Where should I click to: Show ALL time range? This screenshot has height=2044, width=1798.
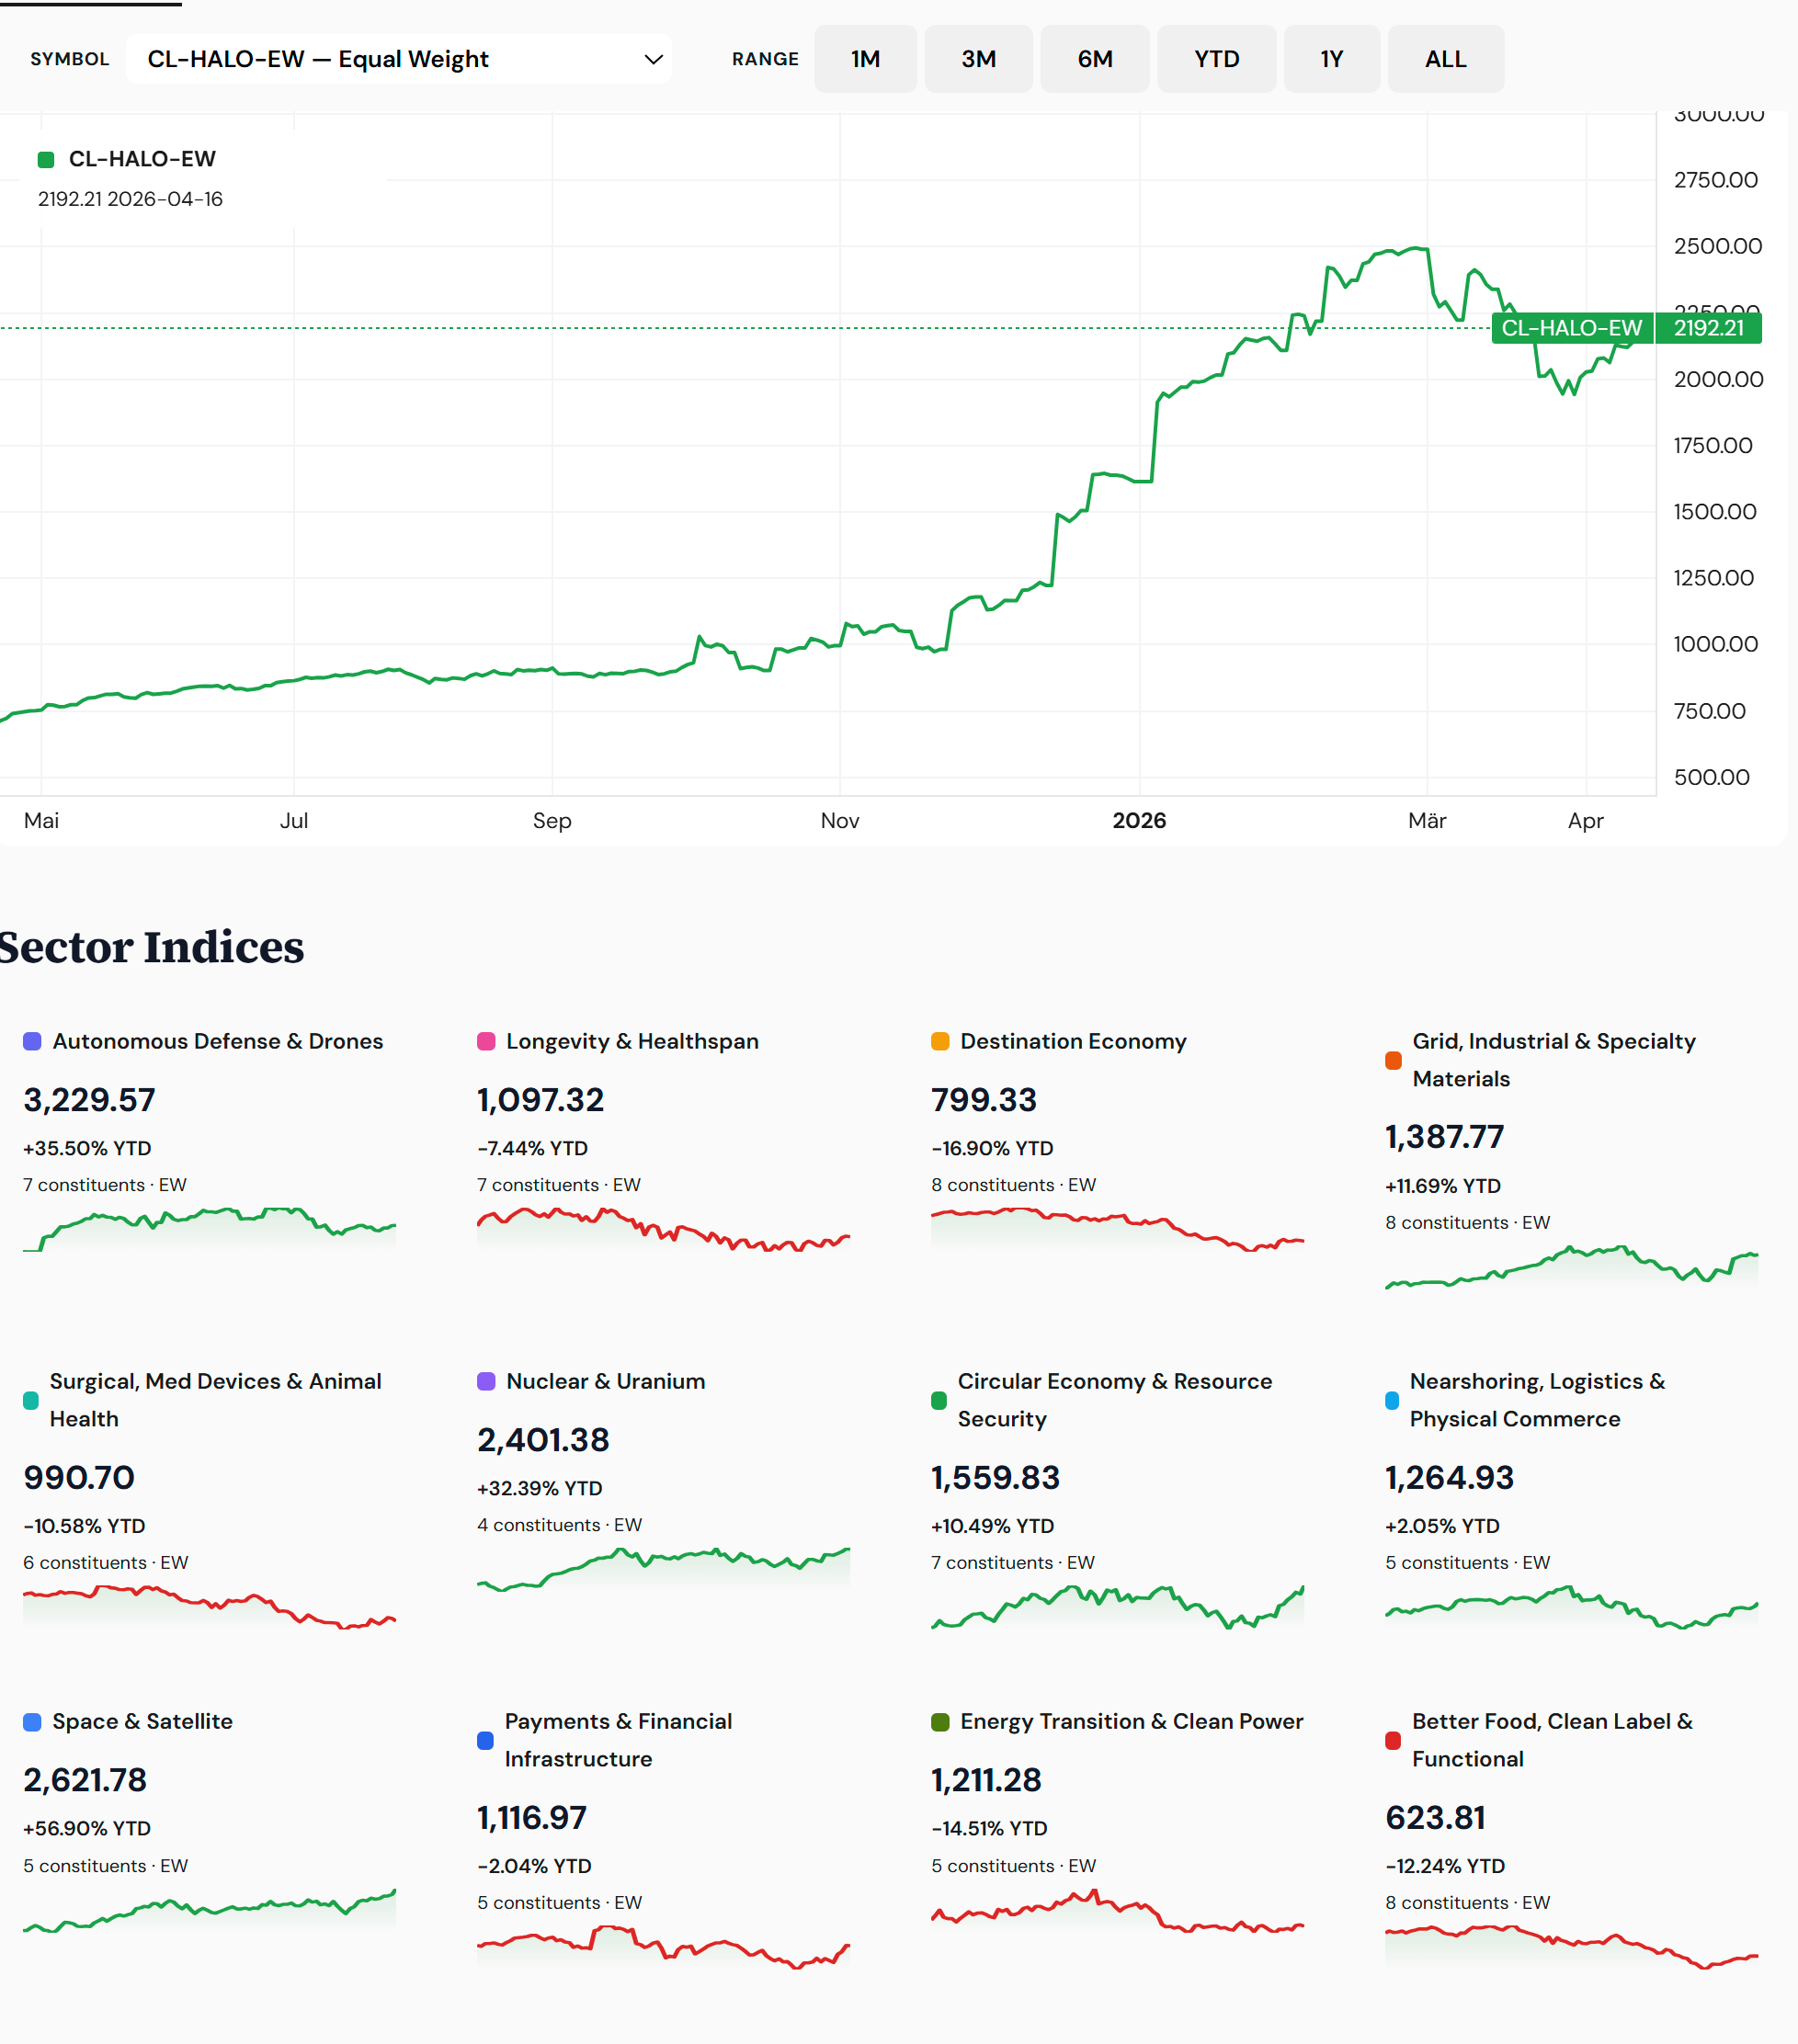coord(1445,59)
